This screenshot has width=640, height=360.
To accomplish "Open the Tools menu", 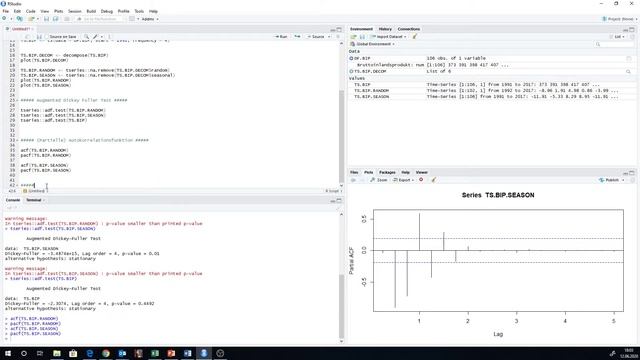I will click(x=139, y=11).
